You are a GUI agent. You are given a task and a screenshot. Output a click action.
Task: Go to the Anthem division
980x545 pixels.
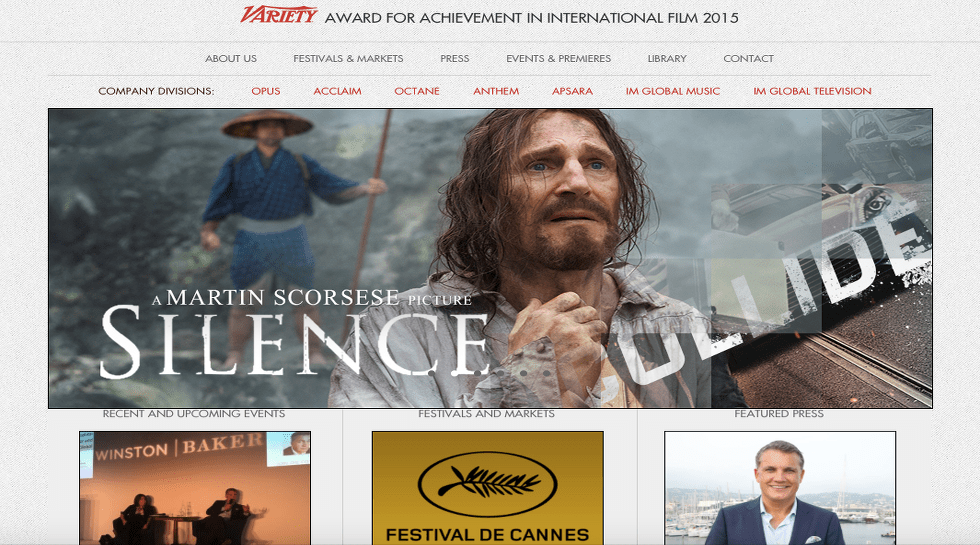pyautogui.click(x=496, y=91)
